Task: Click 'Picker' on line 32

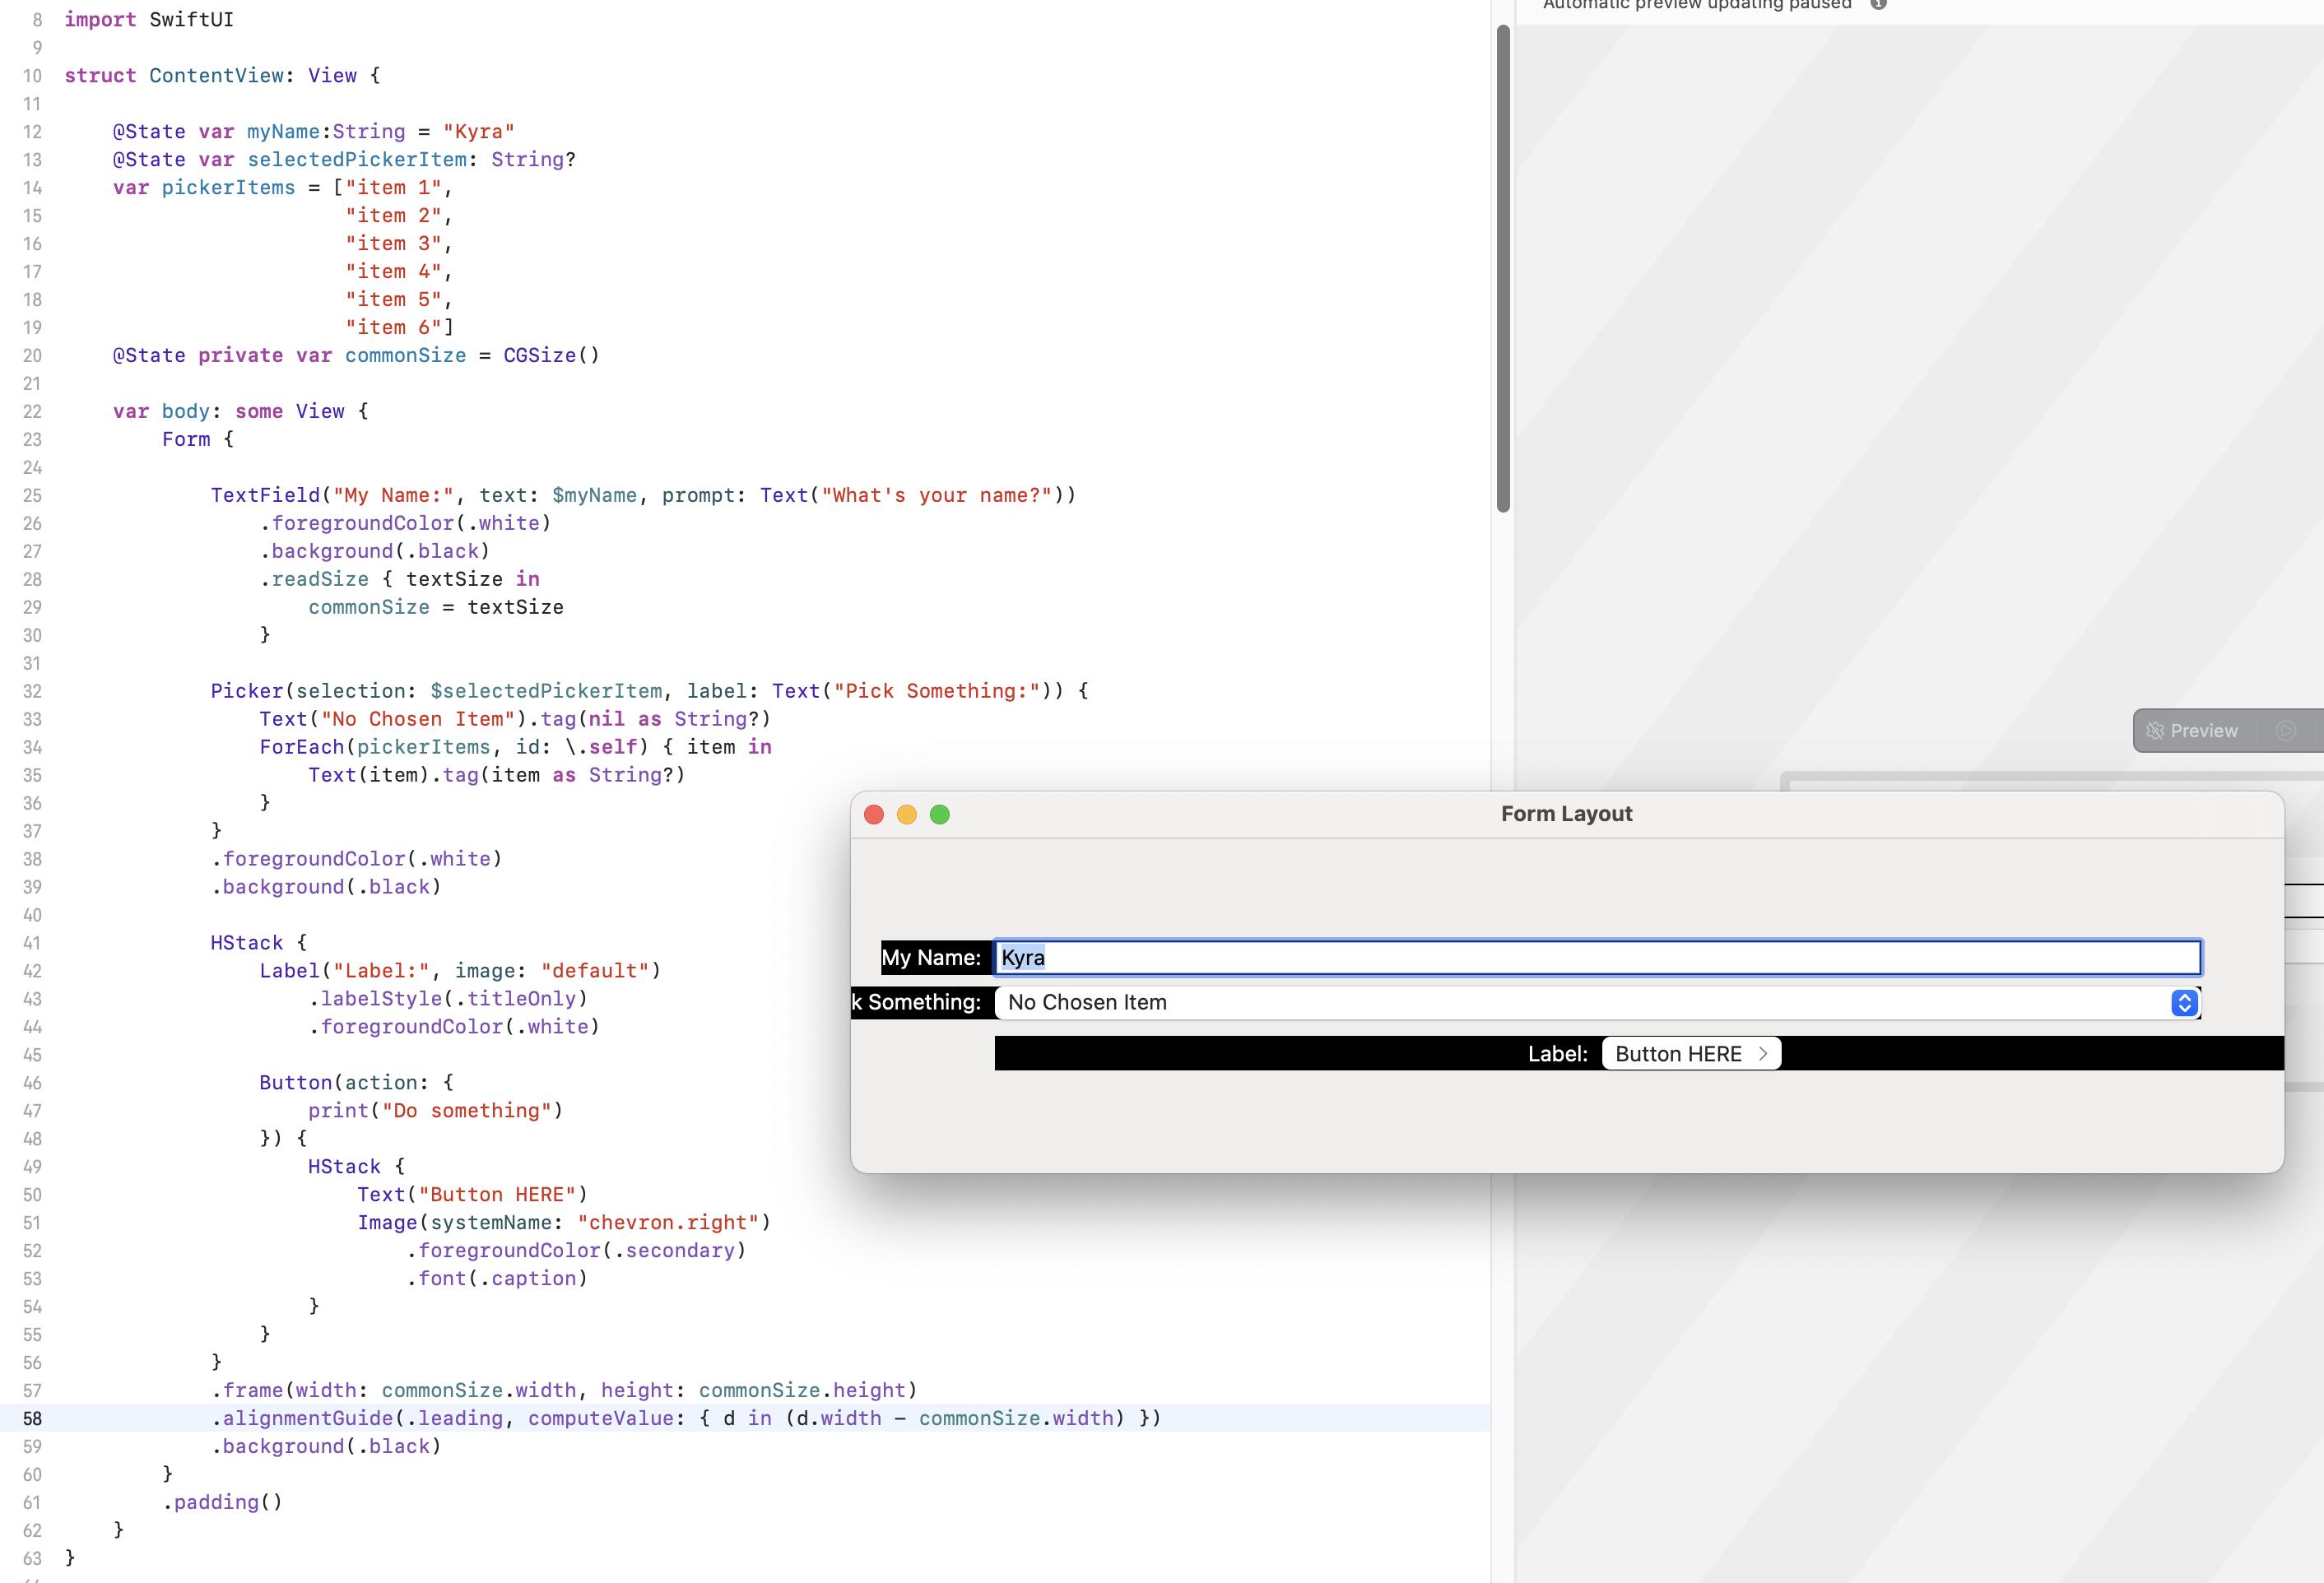Action: coord(247,691)
